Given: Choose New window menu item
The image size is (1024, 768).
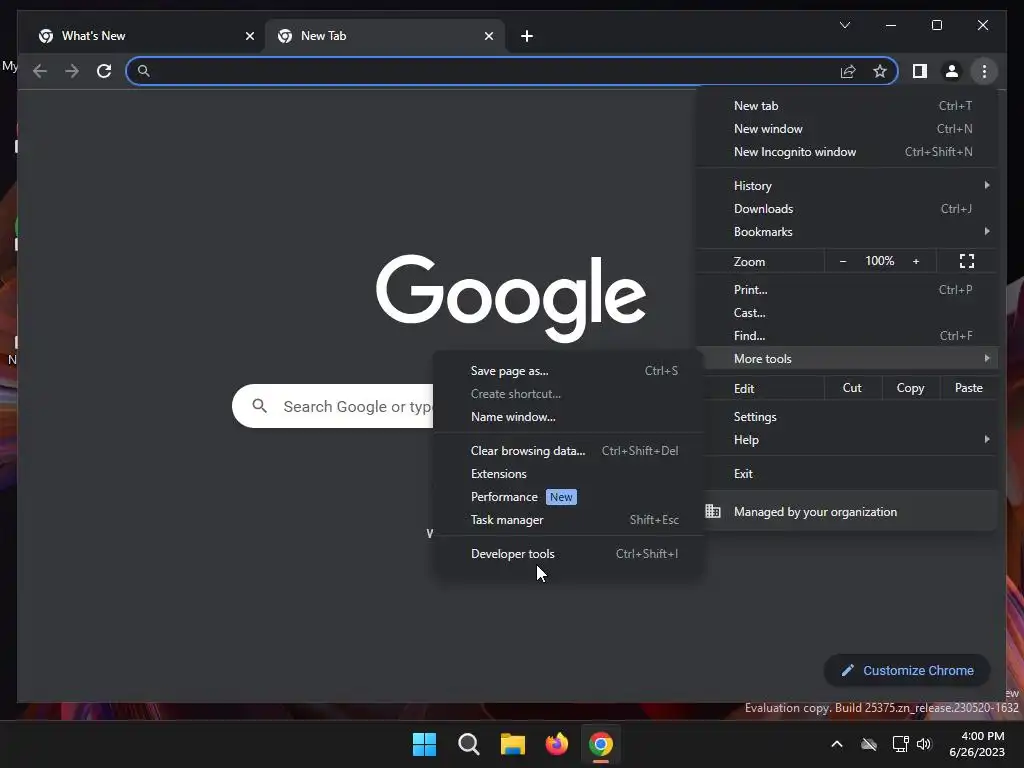Looking at the screenshot, I should tap(846, 129).
